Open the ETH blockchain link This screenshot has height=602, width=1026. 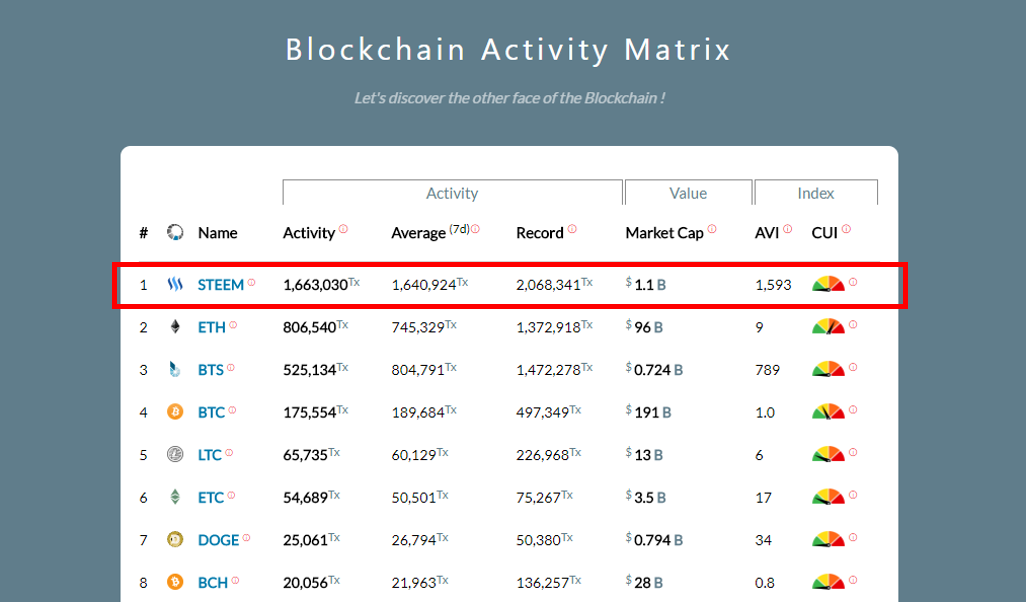[211, 328]
